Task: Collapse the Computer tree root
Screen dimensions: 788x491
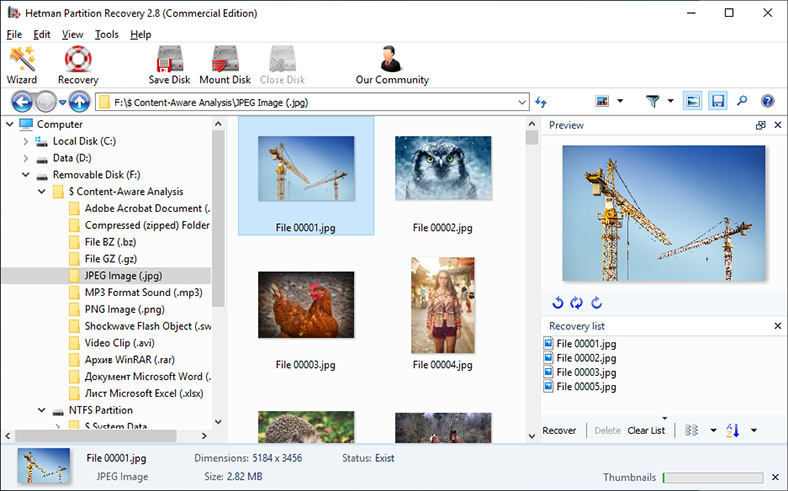Action: [x=10, y=124]
